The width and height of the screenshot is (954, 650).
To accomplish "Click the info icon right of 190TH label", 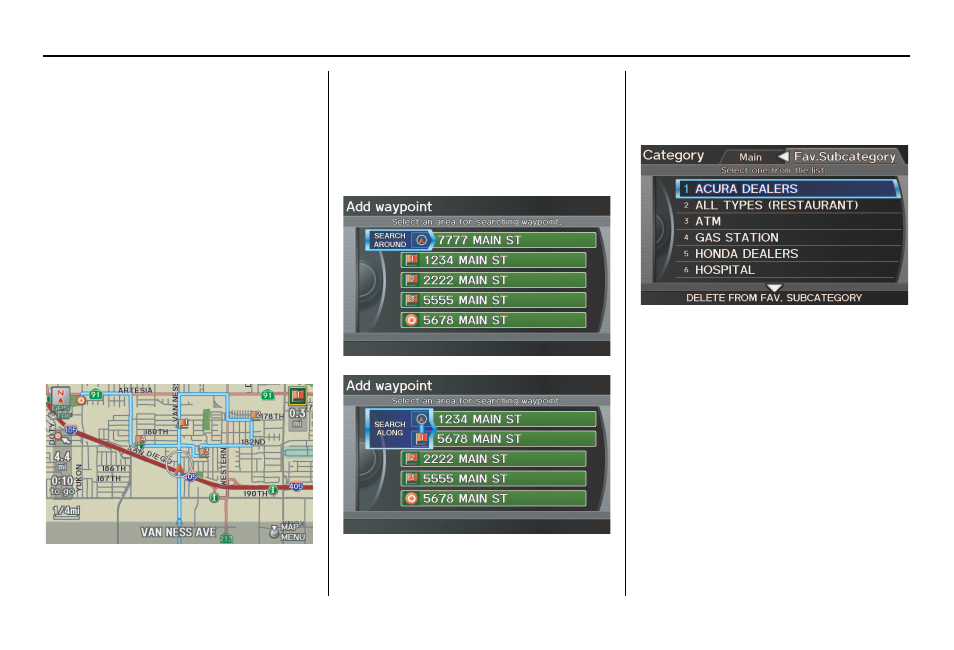I will pos(273,490).
